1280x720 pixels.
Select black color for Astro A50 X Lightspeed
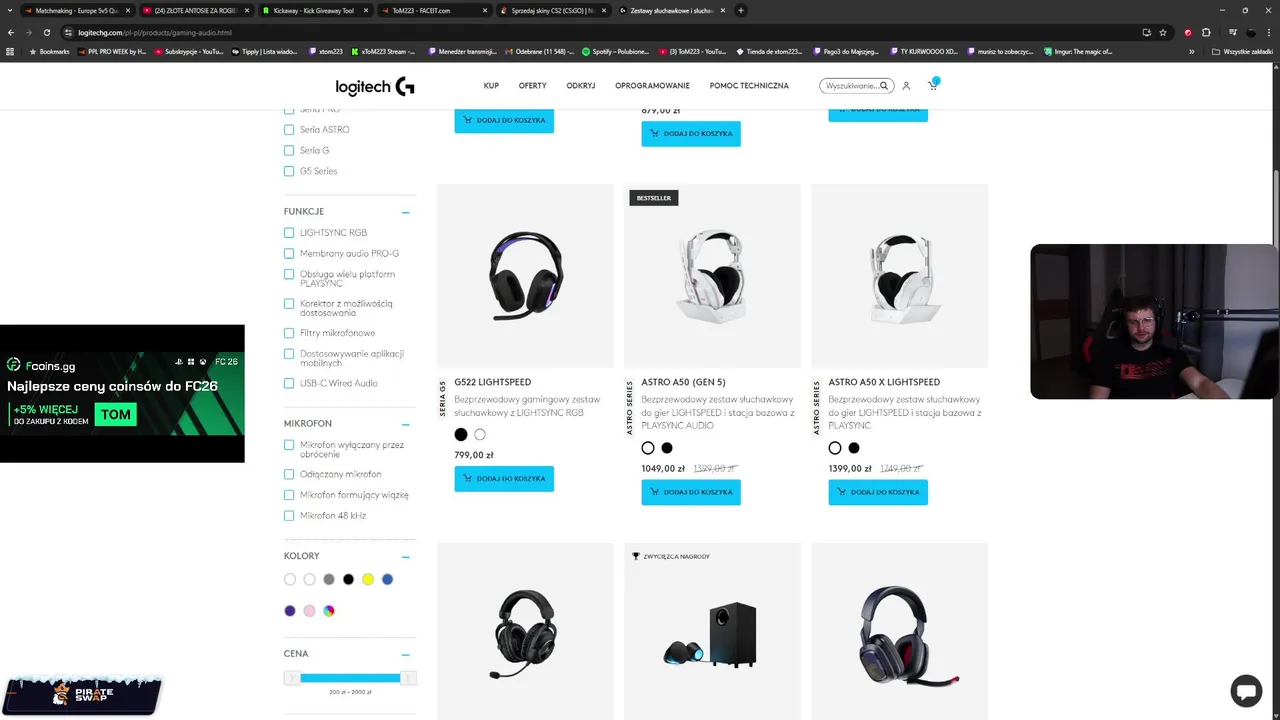pyautogui.click(x=854, y=448)
